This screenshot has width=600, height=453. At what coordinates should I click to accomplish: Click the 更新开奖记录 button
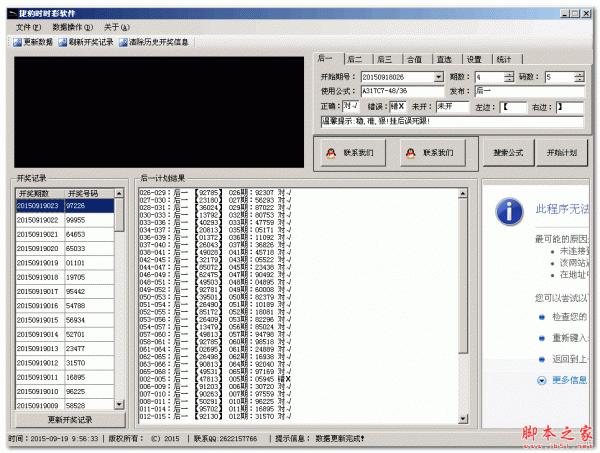click(x=70, y=420)
